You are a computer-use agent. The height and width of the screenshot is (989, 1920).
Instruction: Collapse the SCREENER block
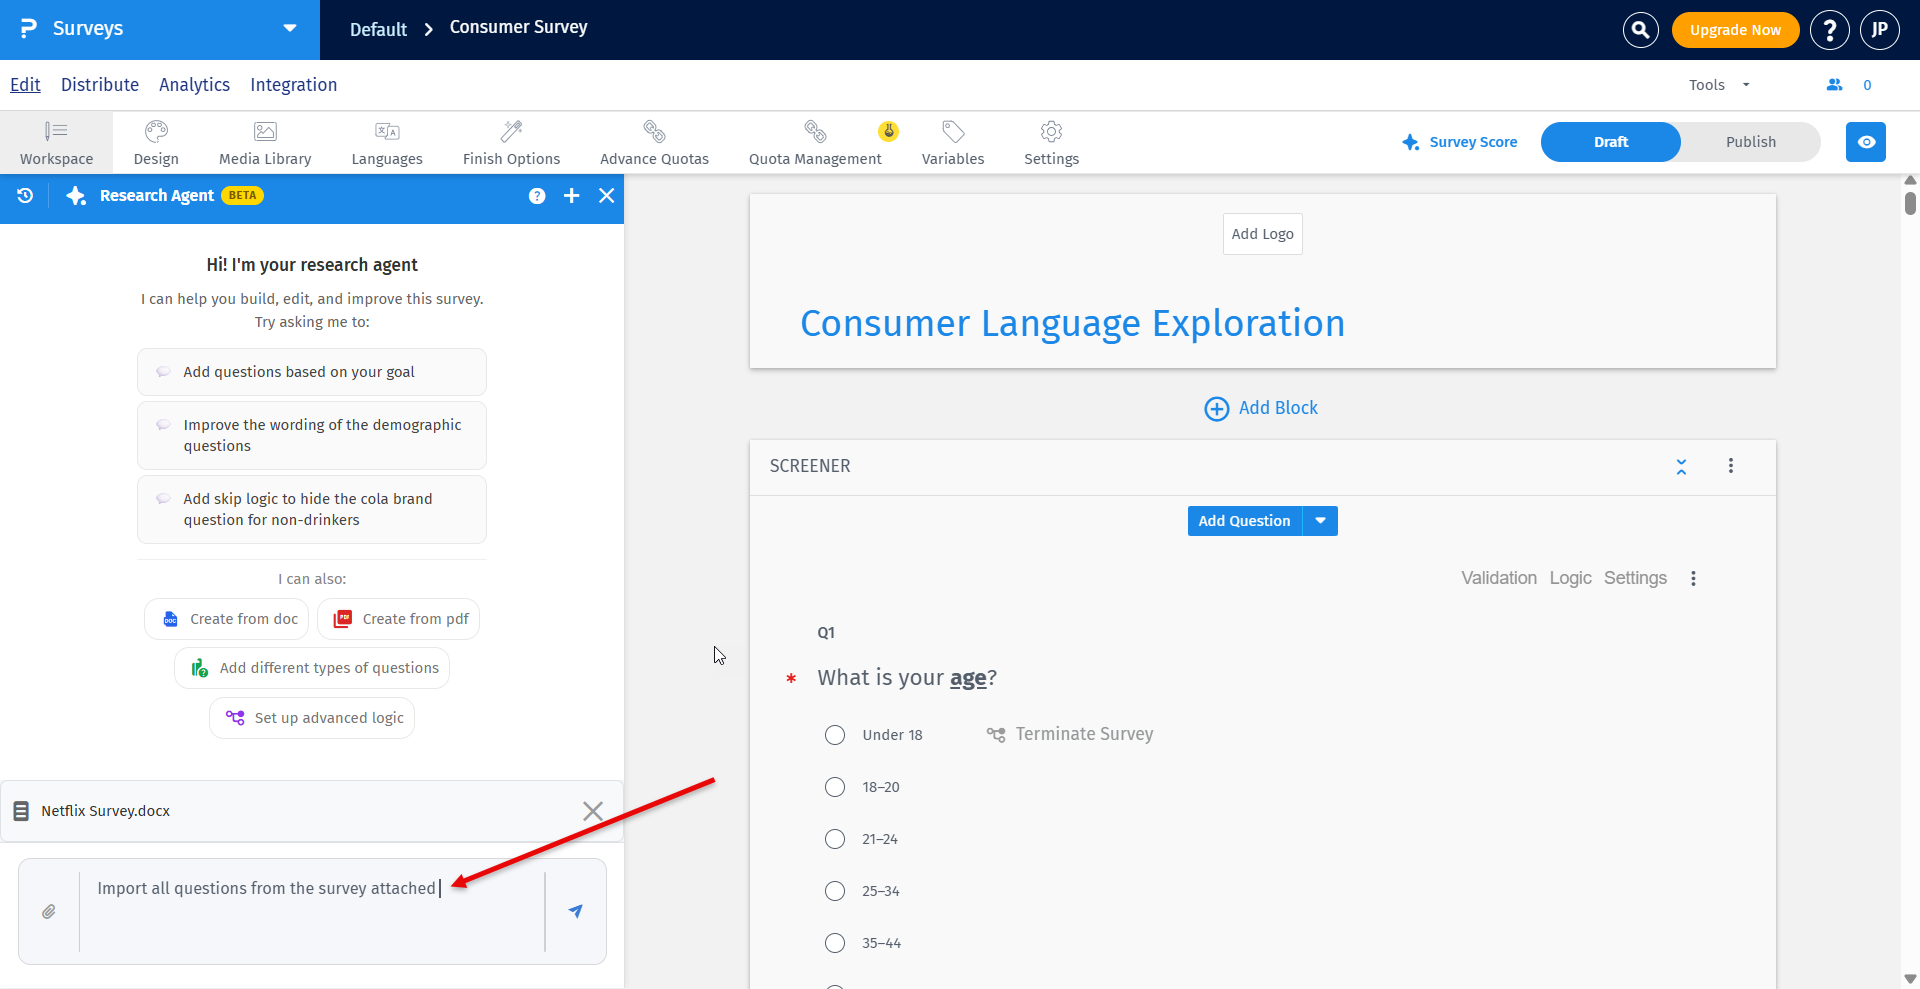pyautogui.click(x=1681, y=467)
